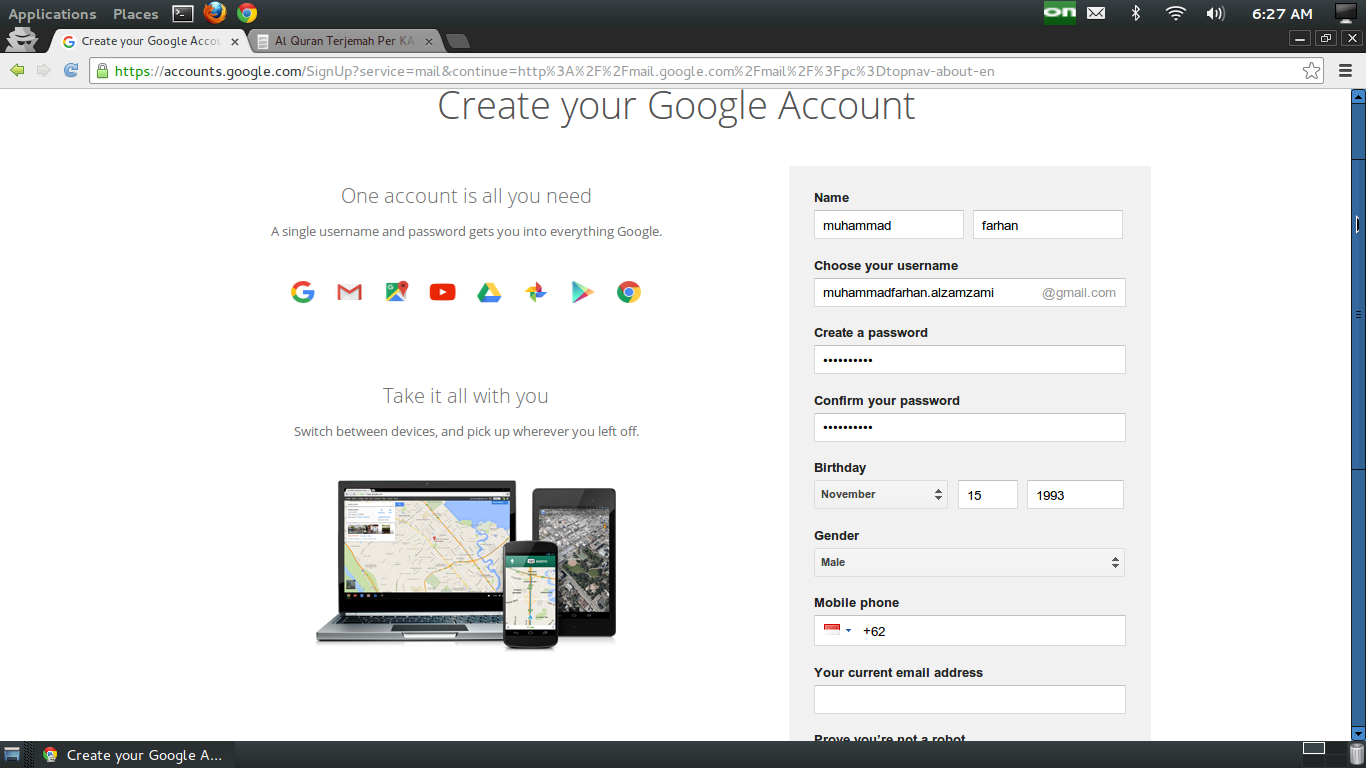Reload the page
Image resolution: width=1366 pixels, height=768 pixels.
[71, 70]
